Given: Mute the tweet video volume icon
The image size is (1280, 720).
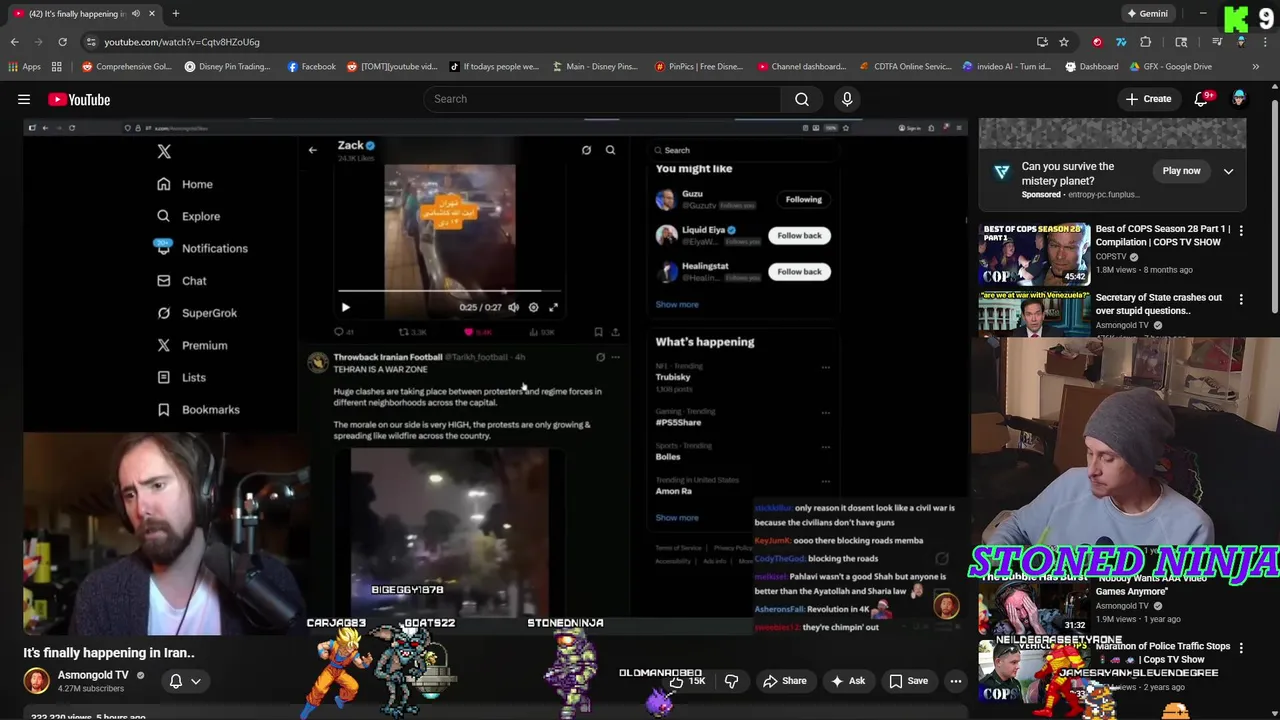Looking at the screenshot, I should click(x=513, y=308).
